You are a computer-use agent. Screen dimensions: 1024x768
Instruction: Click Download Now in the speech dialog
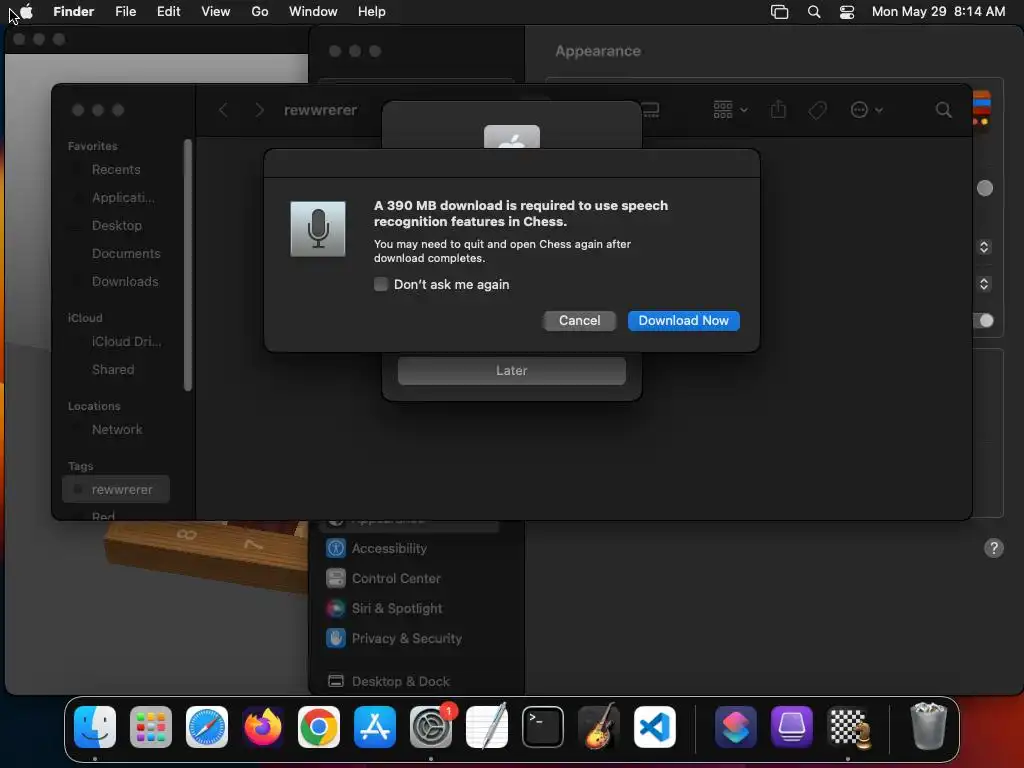click(x=683, y=321)
